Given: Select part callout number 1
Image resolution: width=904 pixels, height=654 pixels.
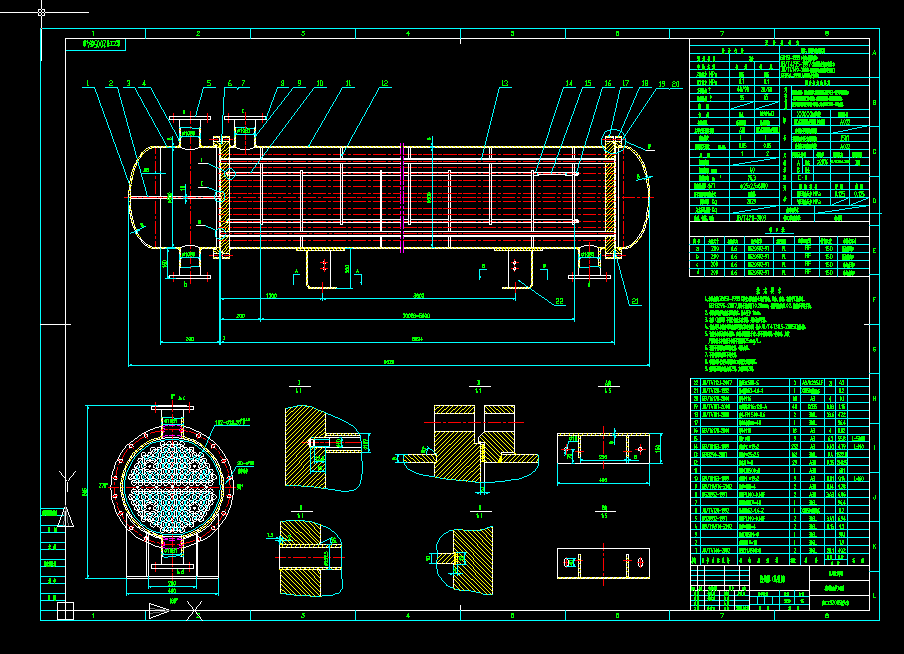Looking at the screenshot, I should click(88, 84).
